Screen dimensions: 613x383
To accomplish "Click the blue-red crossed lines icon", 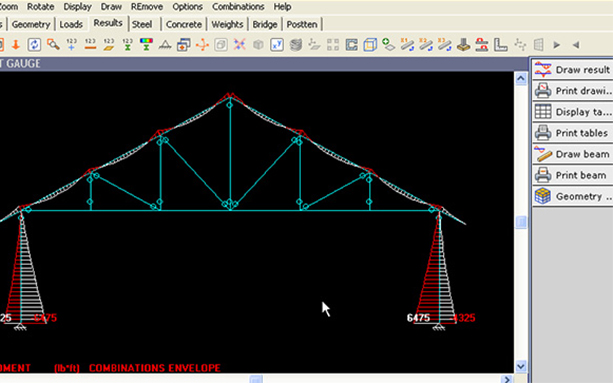I will (239, 45).
